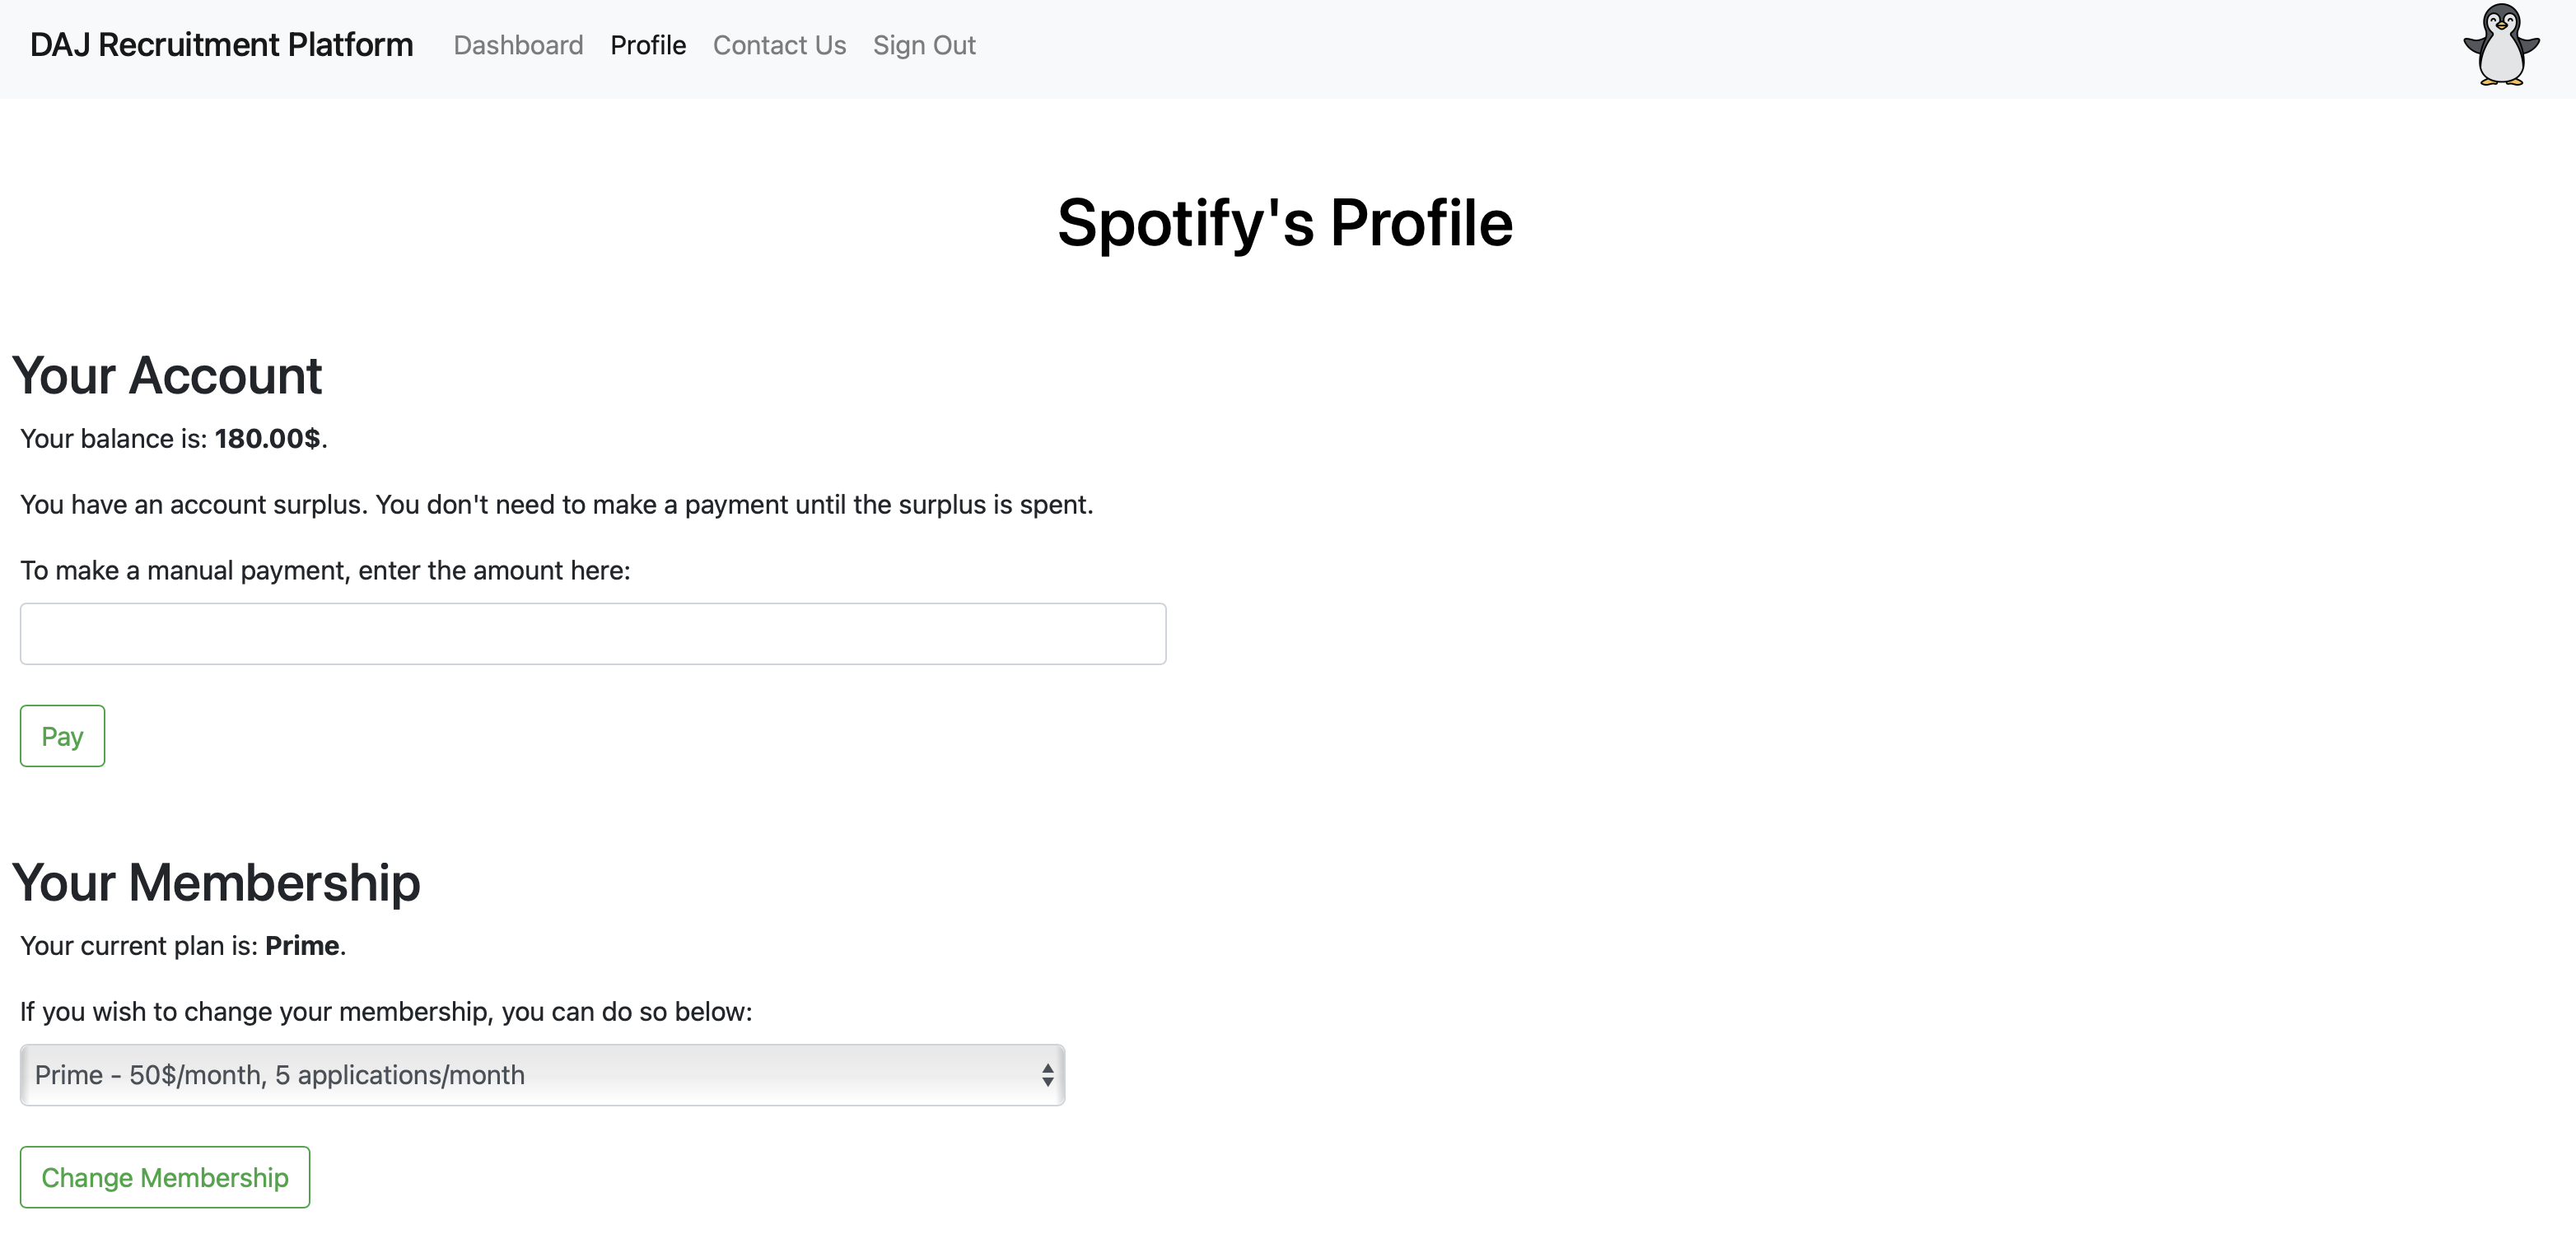Sign out of the platform
2576x1248 pixels.
(x=924, y=45)
